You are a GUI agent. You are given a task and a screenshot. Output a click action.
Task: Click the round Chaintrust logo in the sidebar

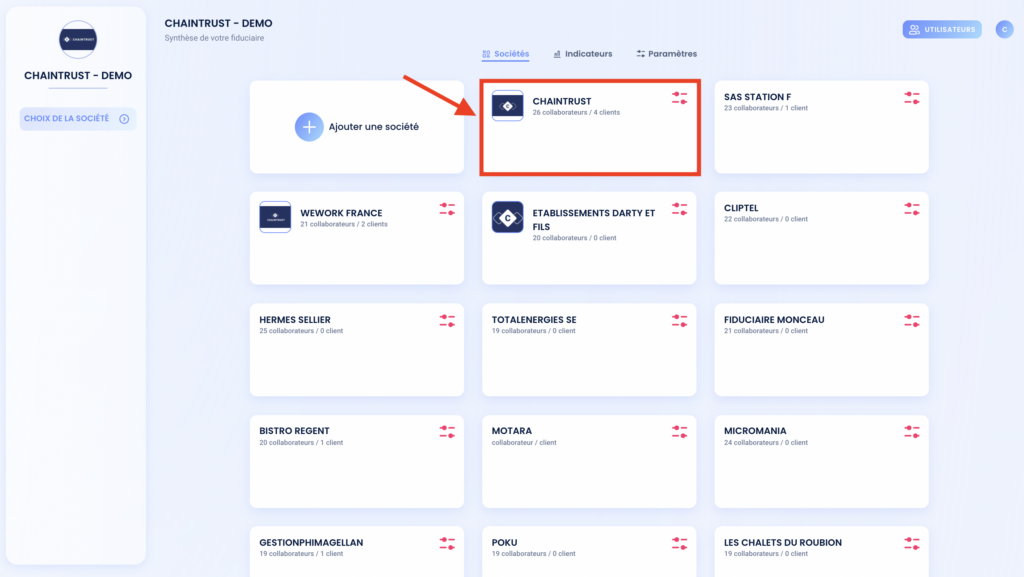pyautogui.click(x=78, y=39)
